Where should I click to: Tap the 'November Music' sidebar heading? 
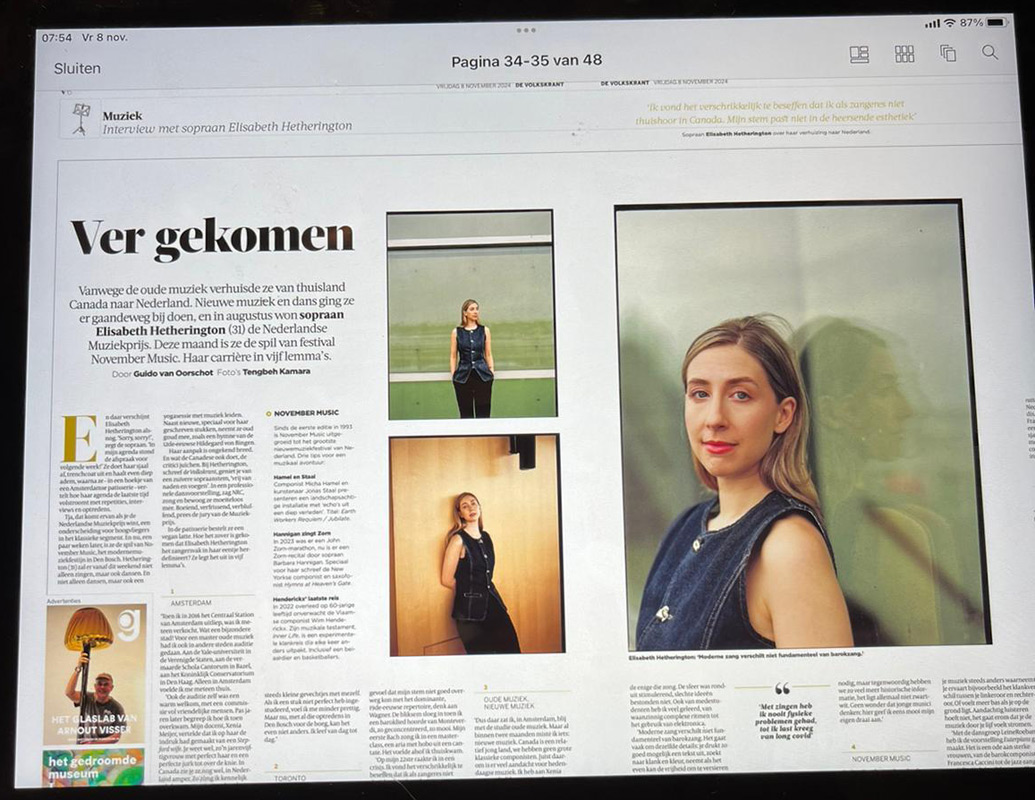click(305, 412)
